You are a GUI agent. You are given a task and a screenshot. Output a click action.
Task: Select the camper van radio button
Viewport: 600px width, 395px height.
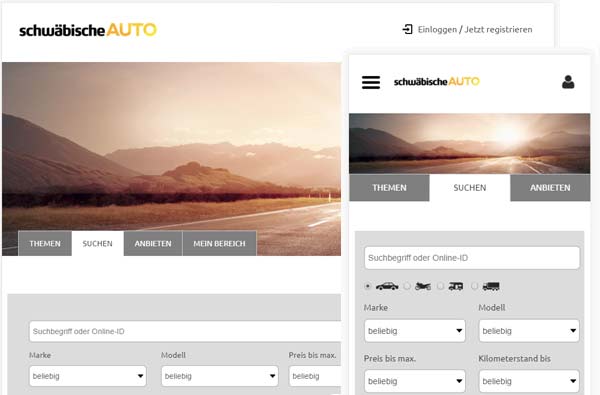tap(440, 286)
